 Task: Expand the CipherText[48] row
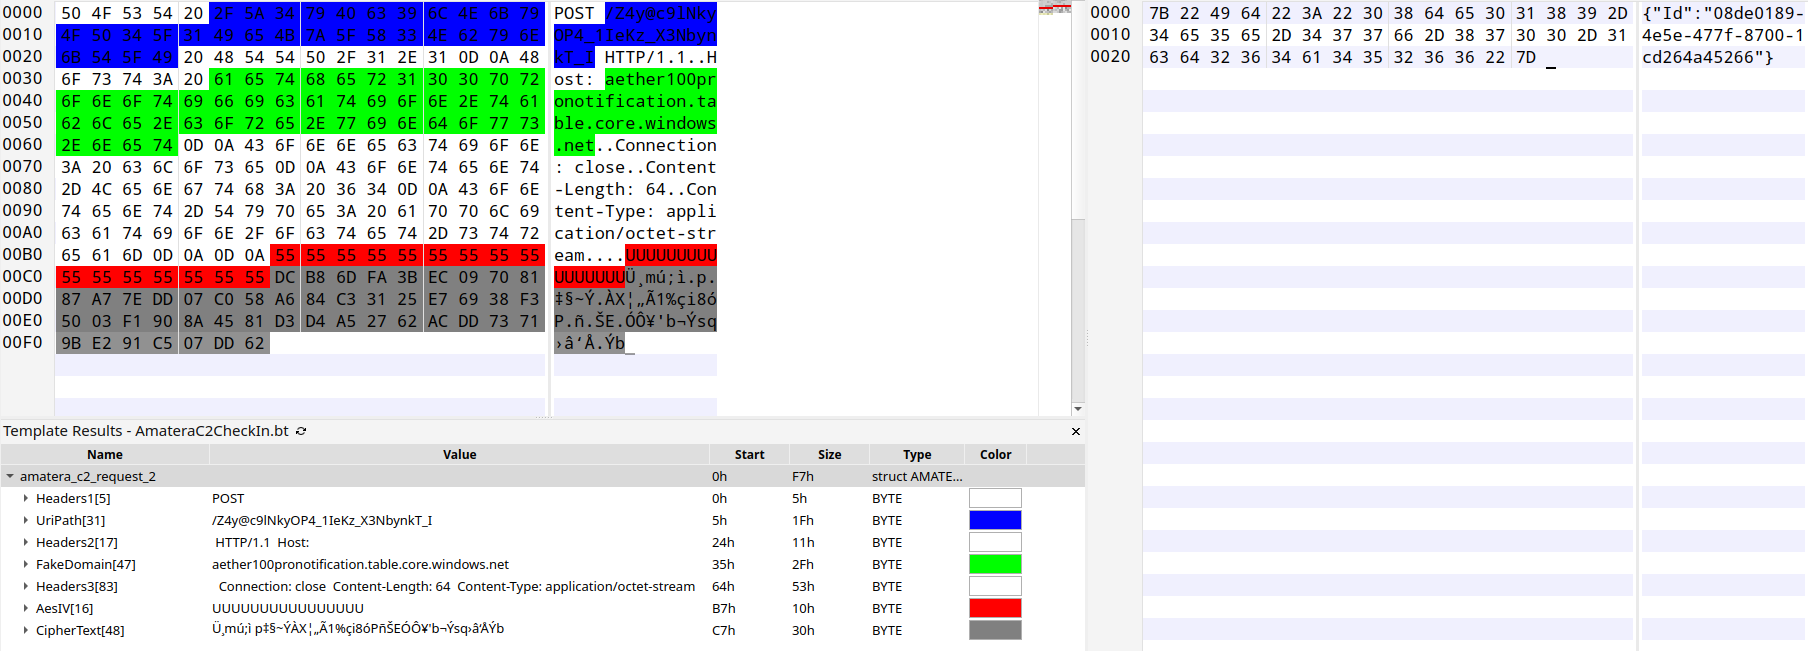26,631
